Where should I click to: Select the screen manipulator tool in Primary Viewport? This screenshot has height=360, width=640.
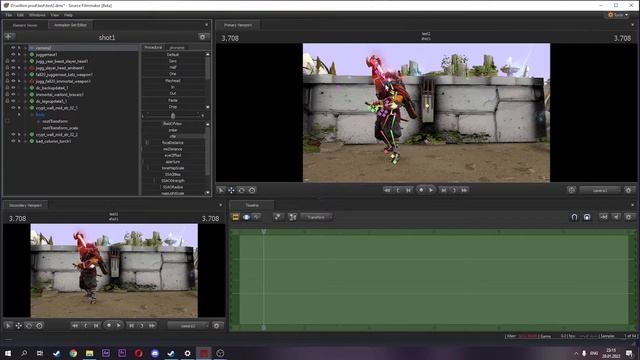click(x=252, y=190)
